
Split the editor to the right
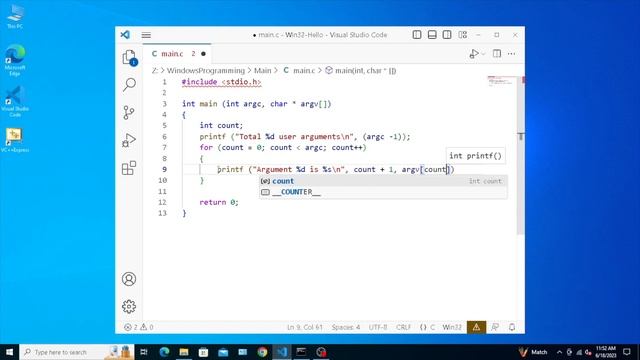pos(497,53)
